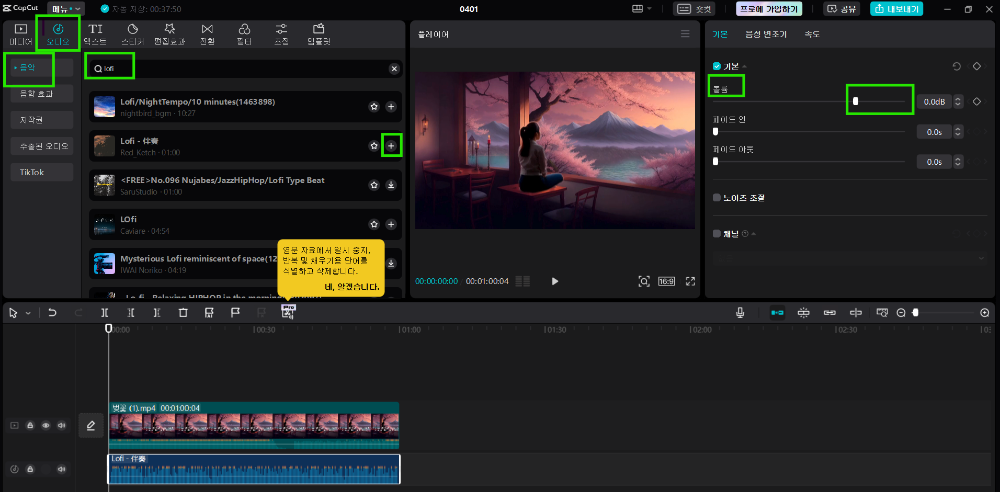The height and width of the screenshot is (492, 1000).
Task: Collapse the Channel section arrow
Action: click(x=753, y=234)
